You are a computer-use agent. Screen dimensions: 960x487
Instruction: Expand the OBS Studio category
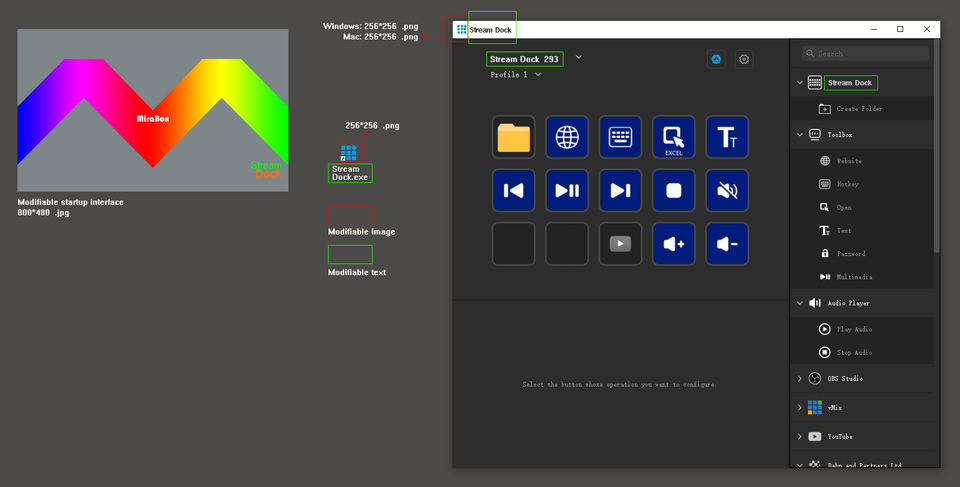coord(800,379)
